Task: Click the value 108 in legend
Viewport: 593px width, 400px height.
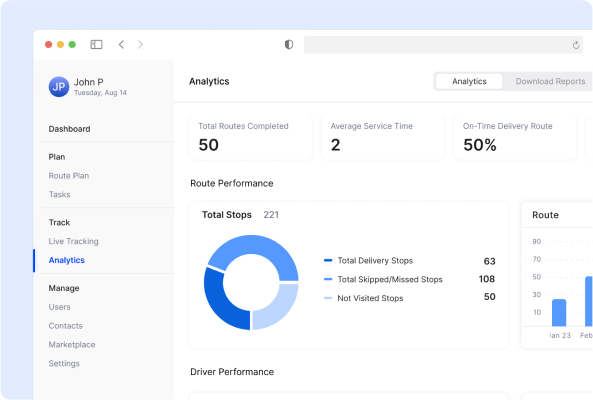Action: pos(487,279)
